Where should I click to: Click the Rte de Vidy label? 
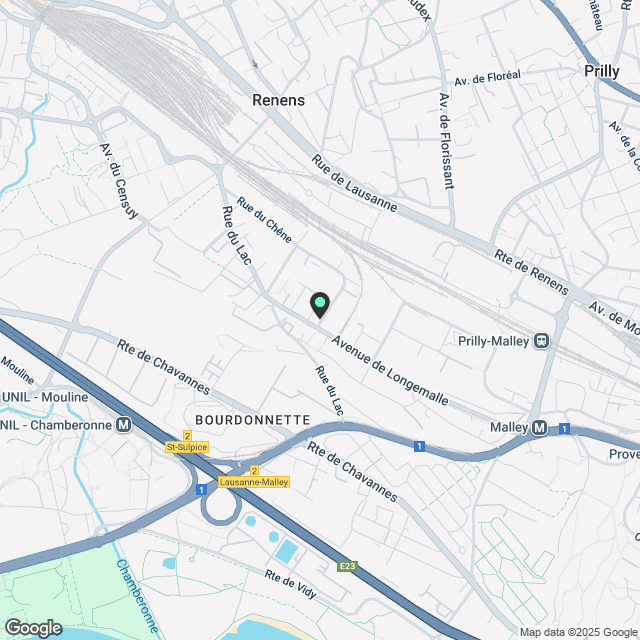click(290, 584)
